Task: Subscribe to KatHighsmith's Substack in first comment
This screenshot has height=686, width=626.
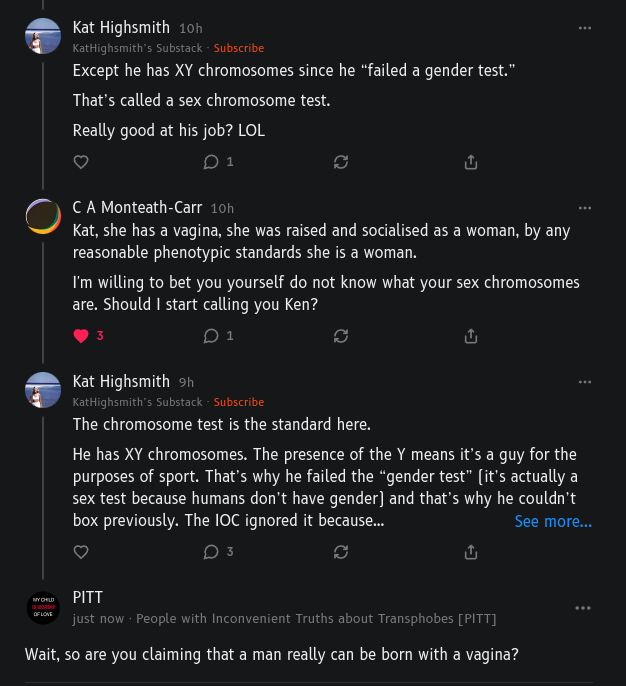Action: pyautogui.click(x=239, y=48)
